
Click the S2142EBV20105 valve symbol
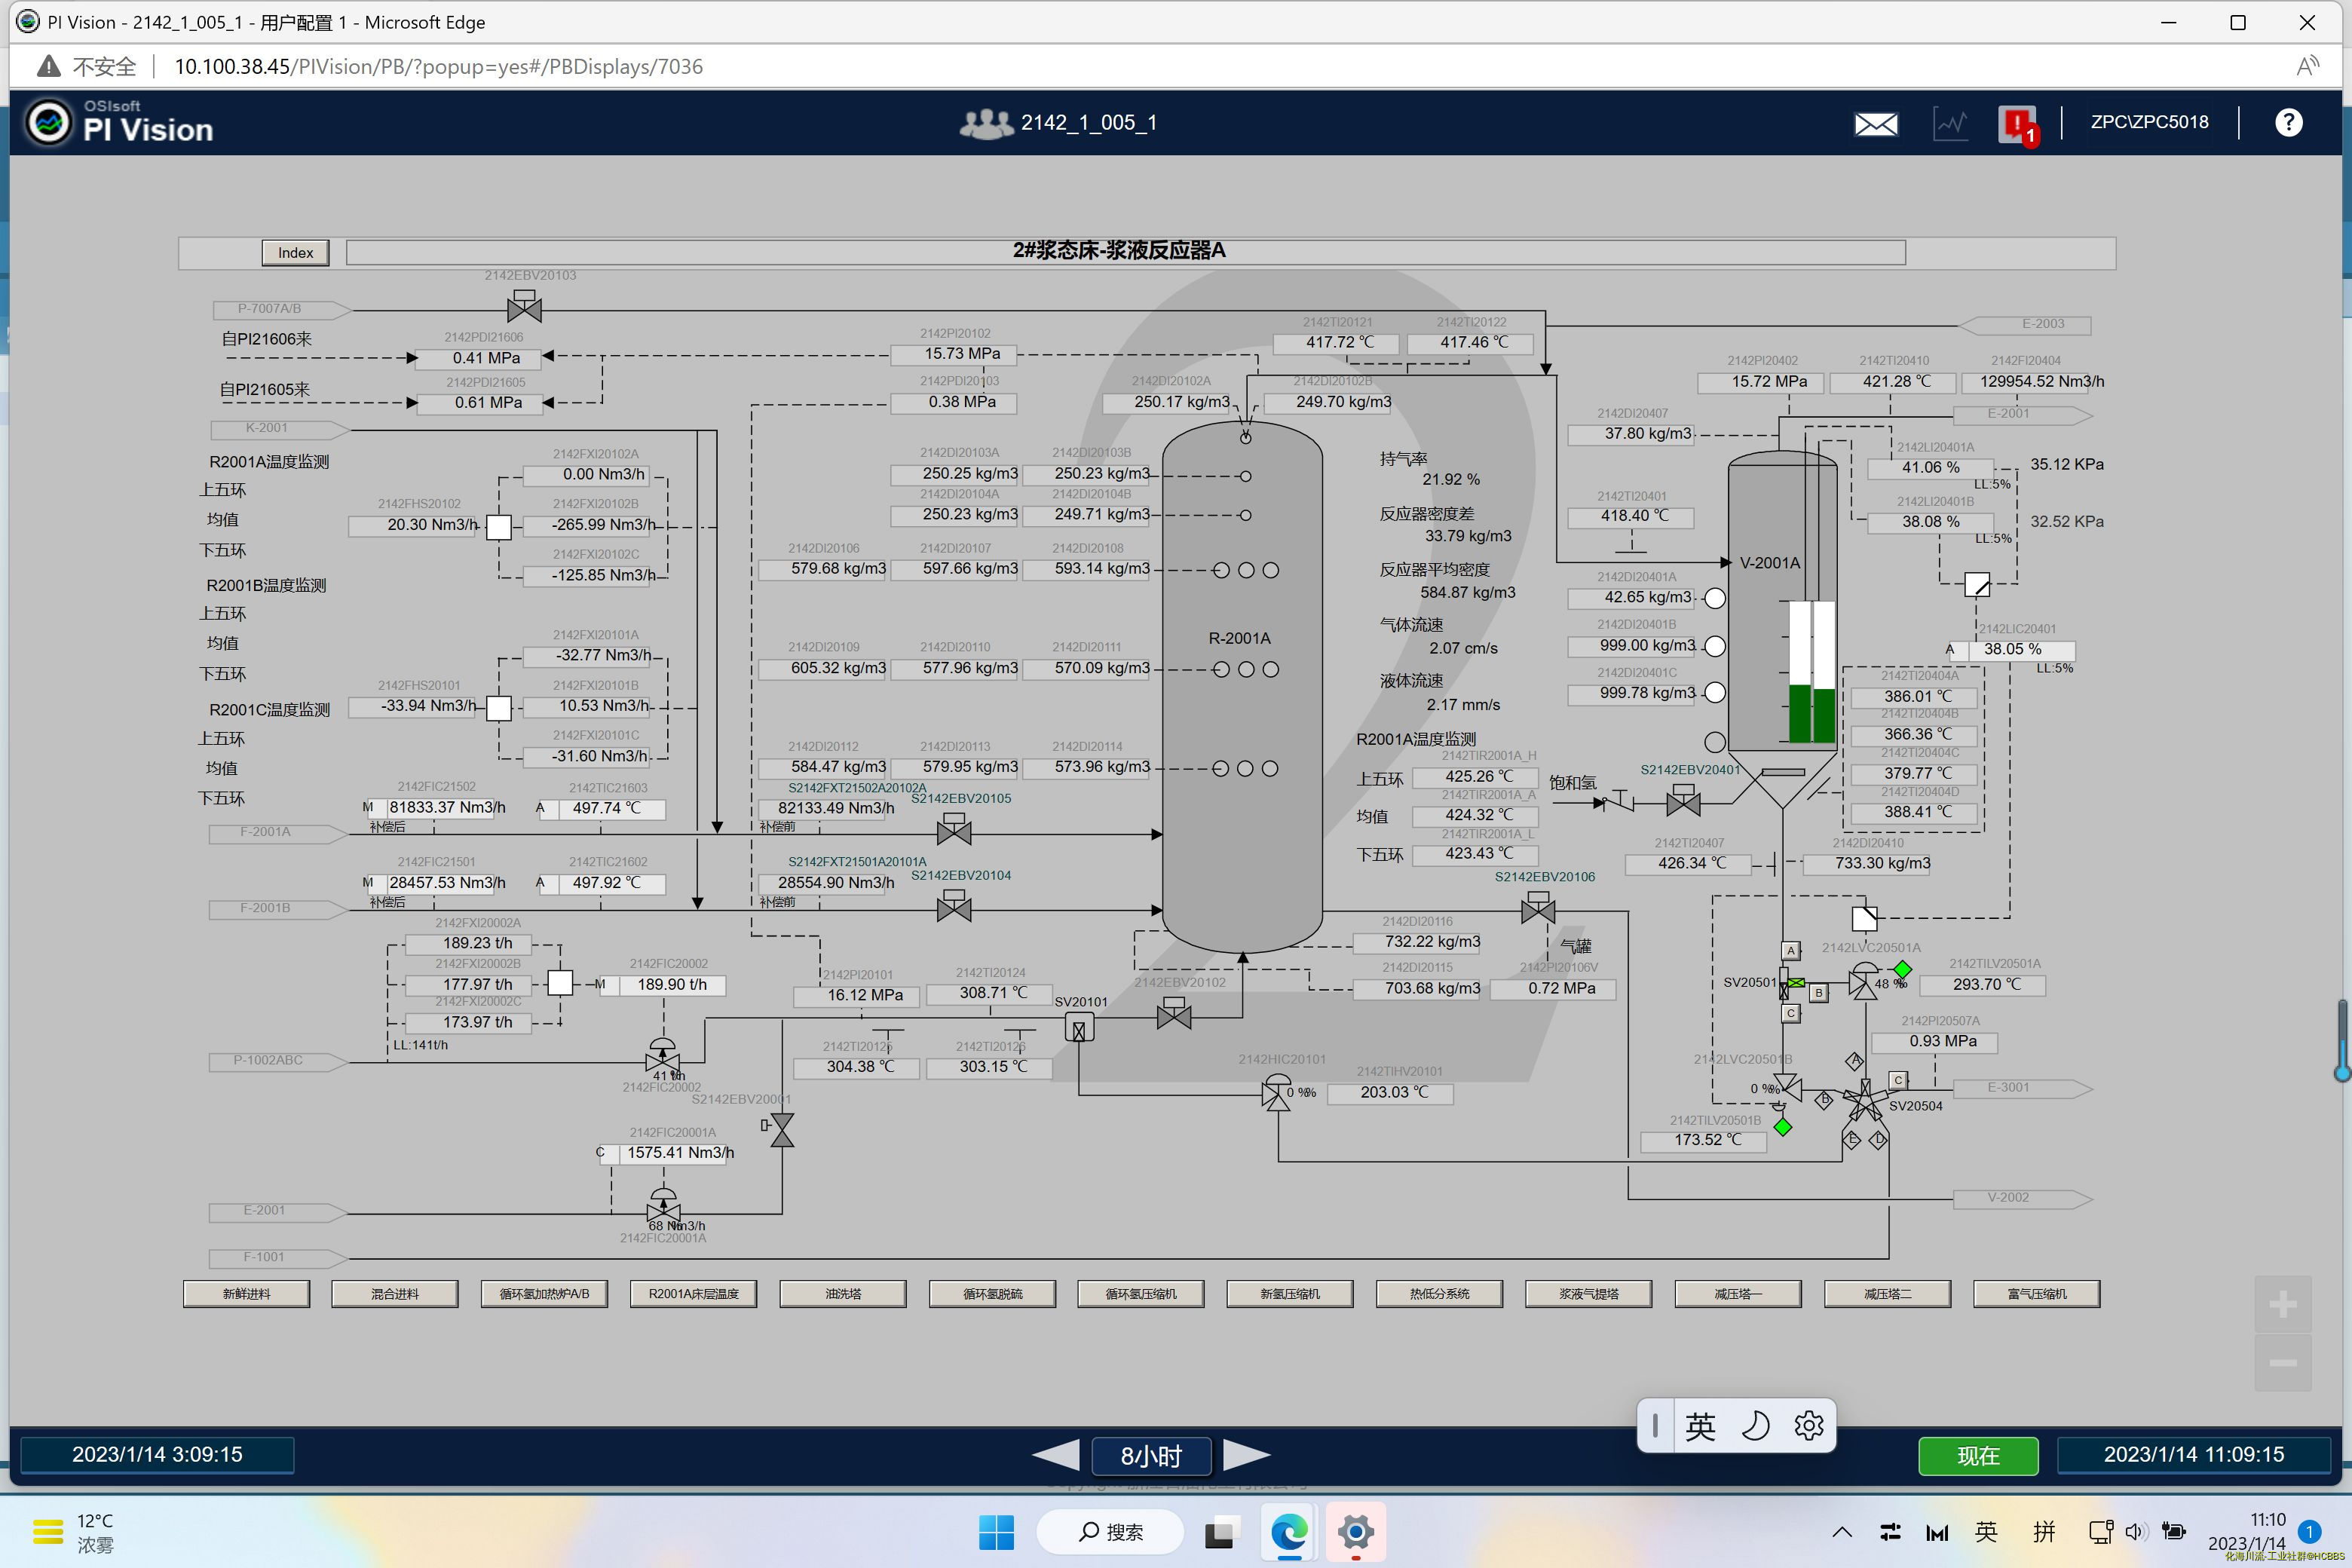point(954,829)
